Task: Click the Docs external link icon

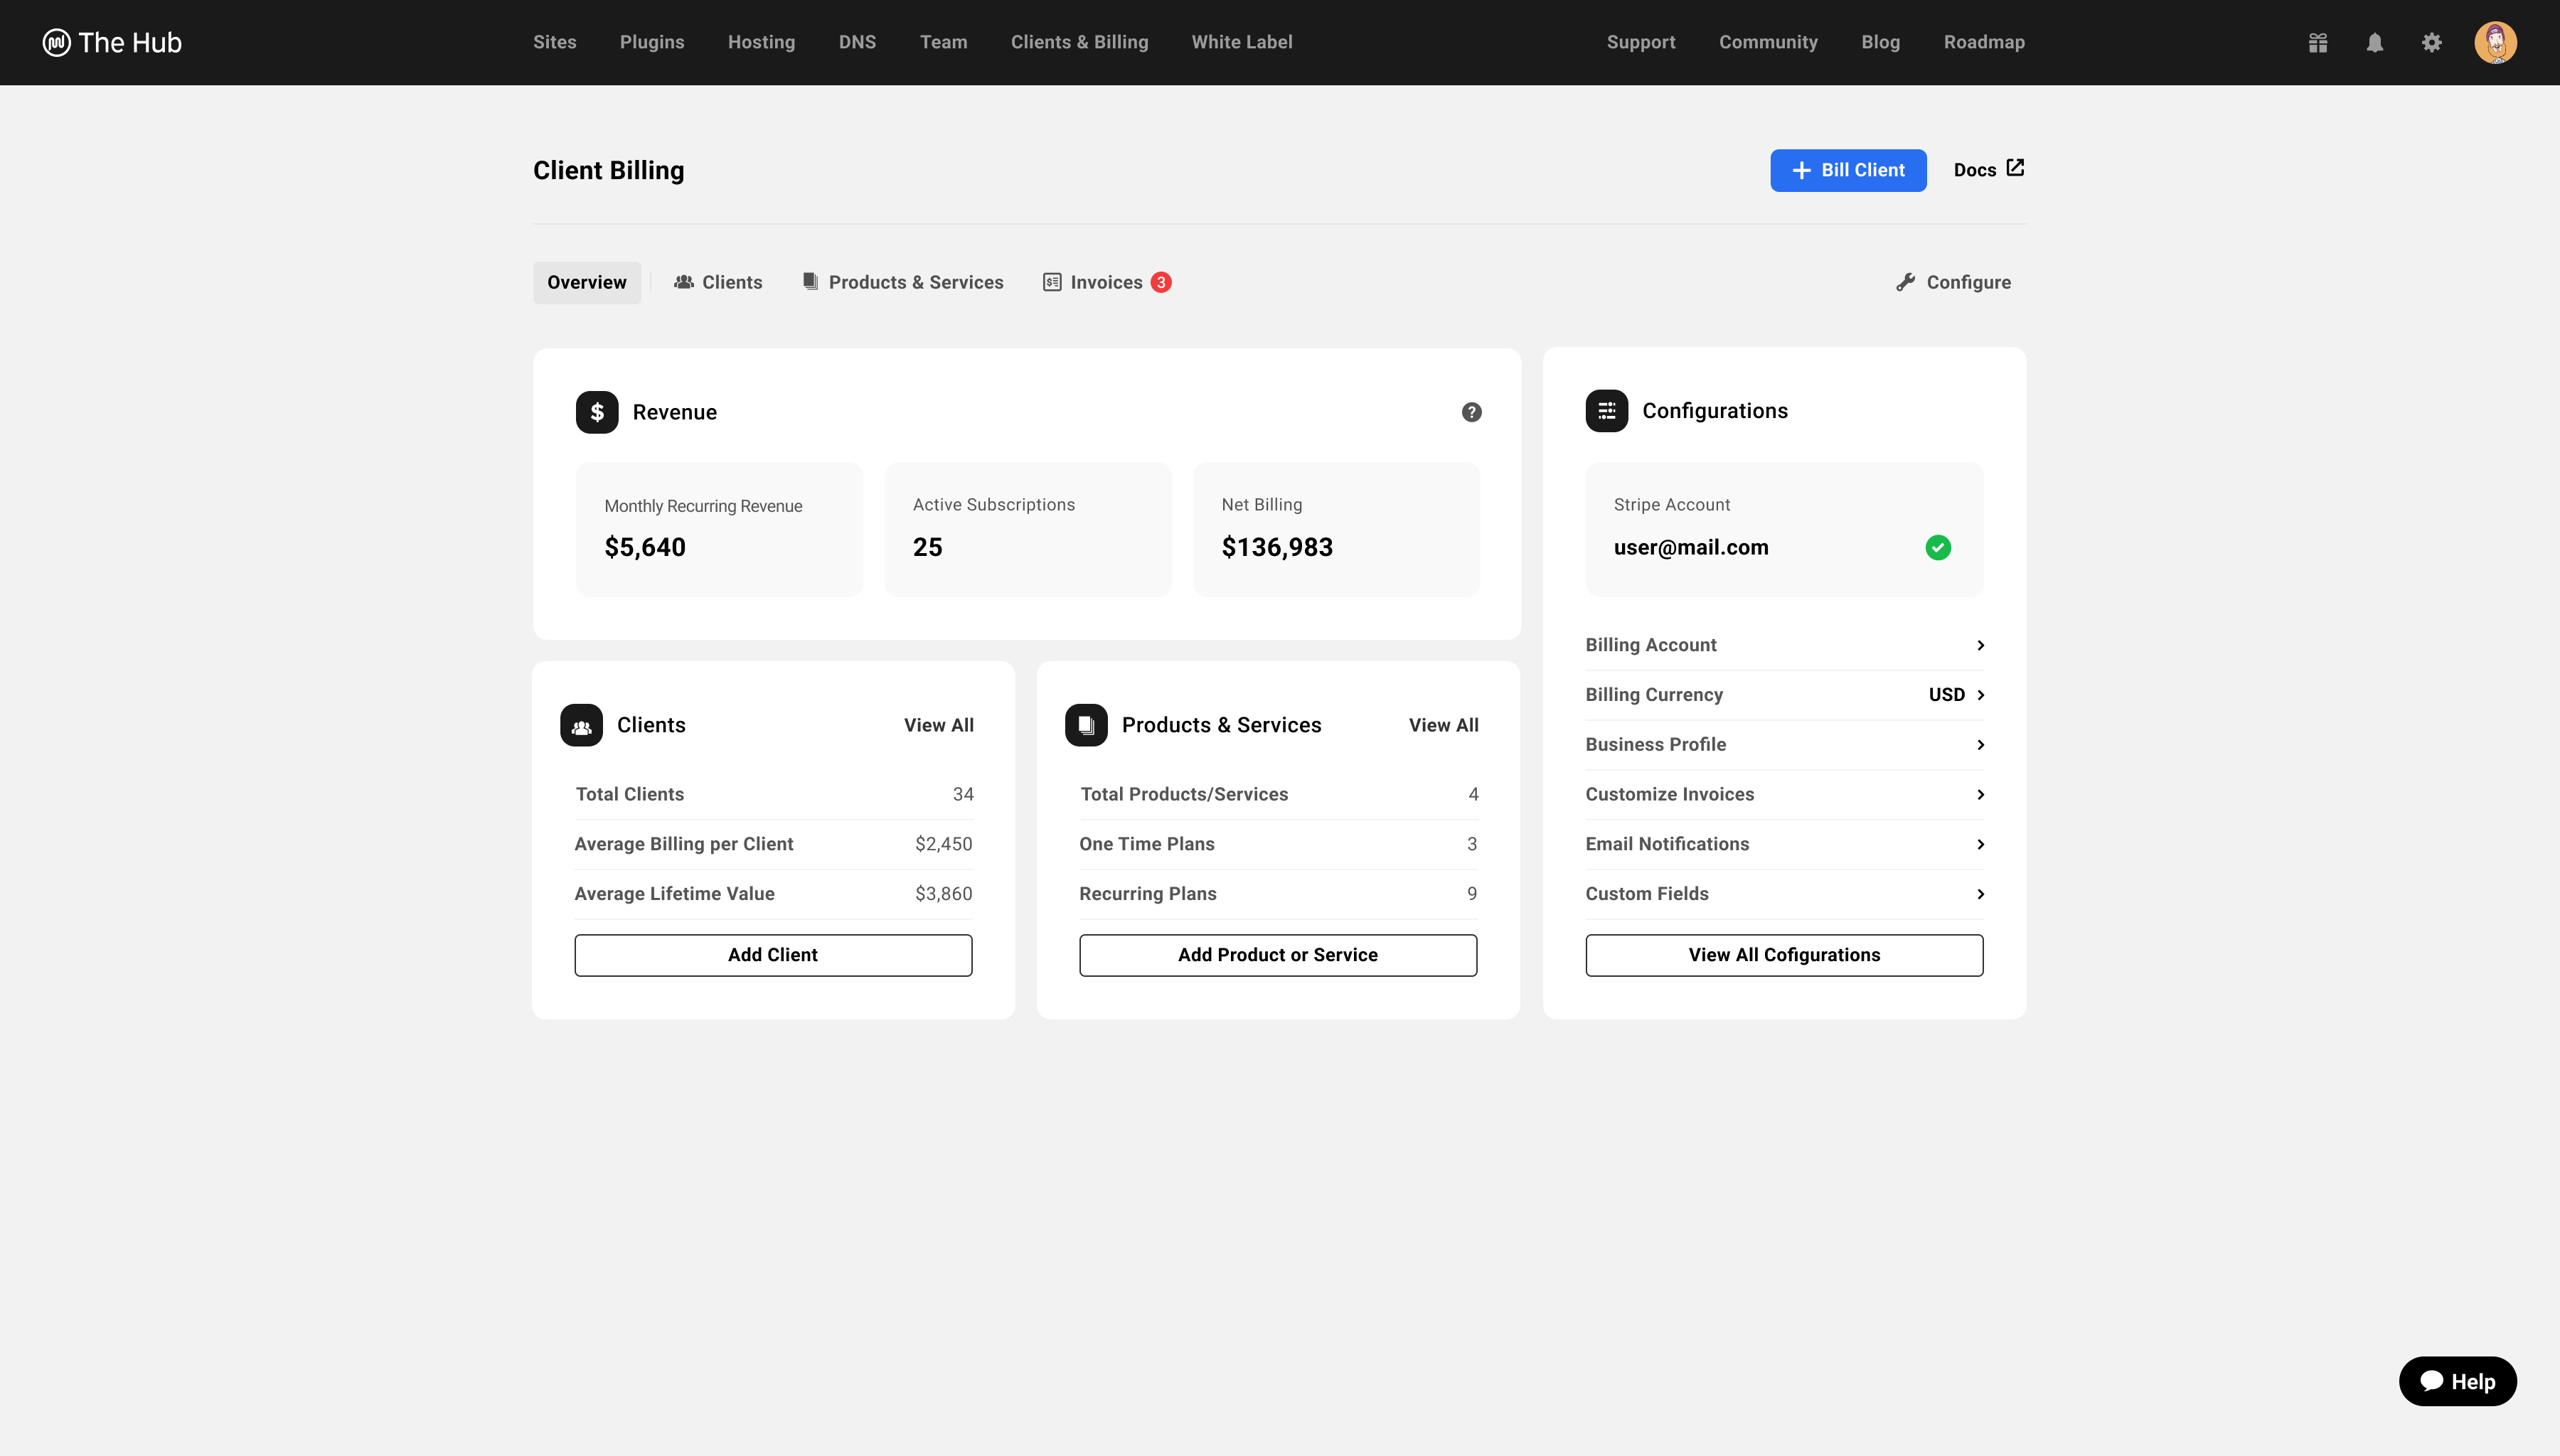Action: coord(2015,168)
